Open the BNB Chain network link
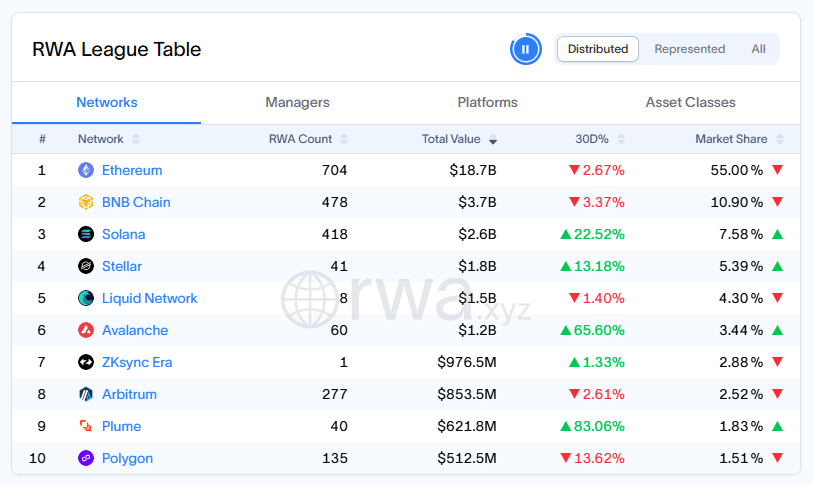This screenshot has width=813, height=485. [136, 202]
